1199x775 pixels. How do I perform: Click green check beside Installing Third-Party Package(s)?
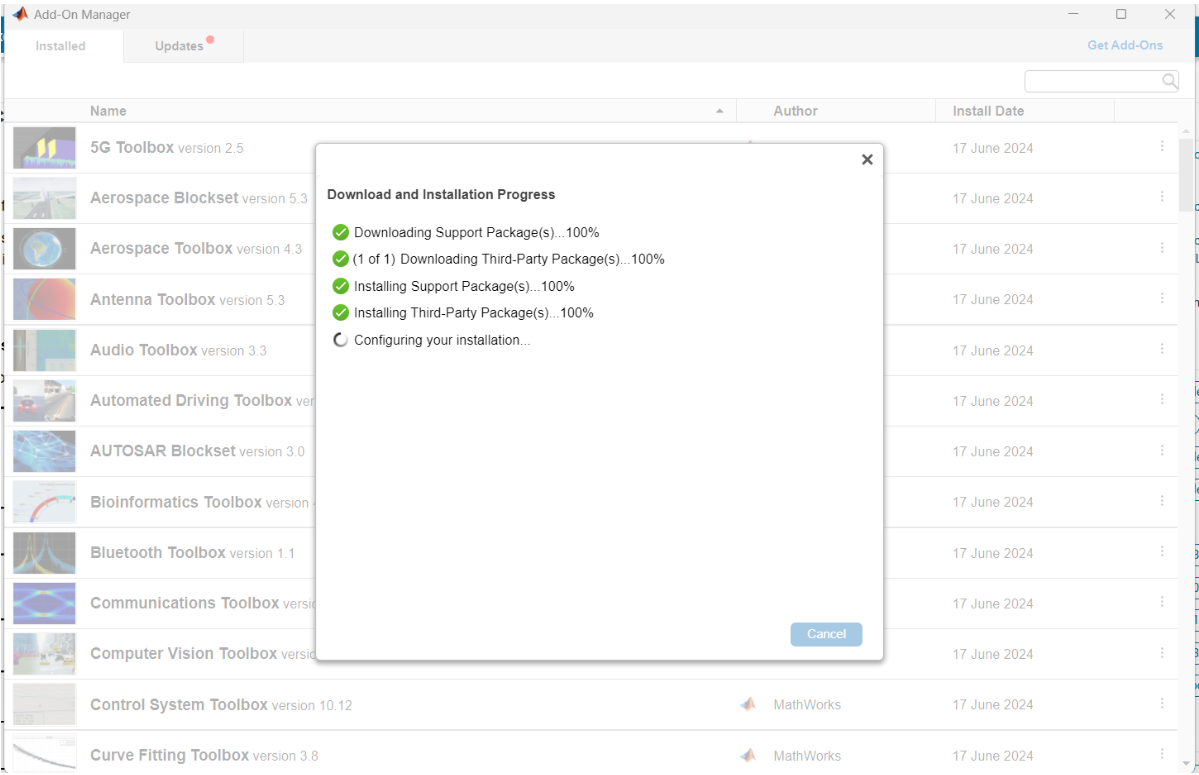coord(340,313)
